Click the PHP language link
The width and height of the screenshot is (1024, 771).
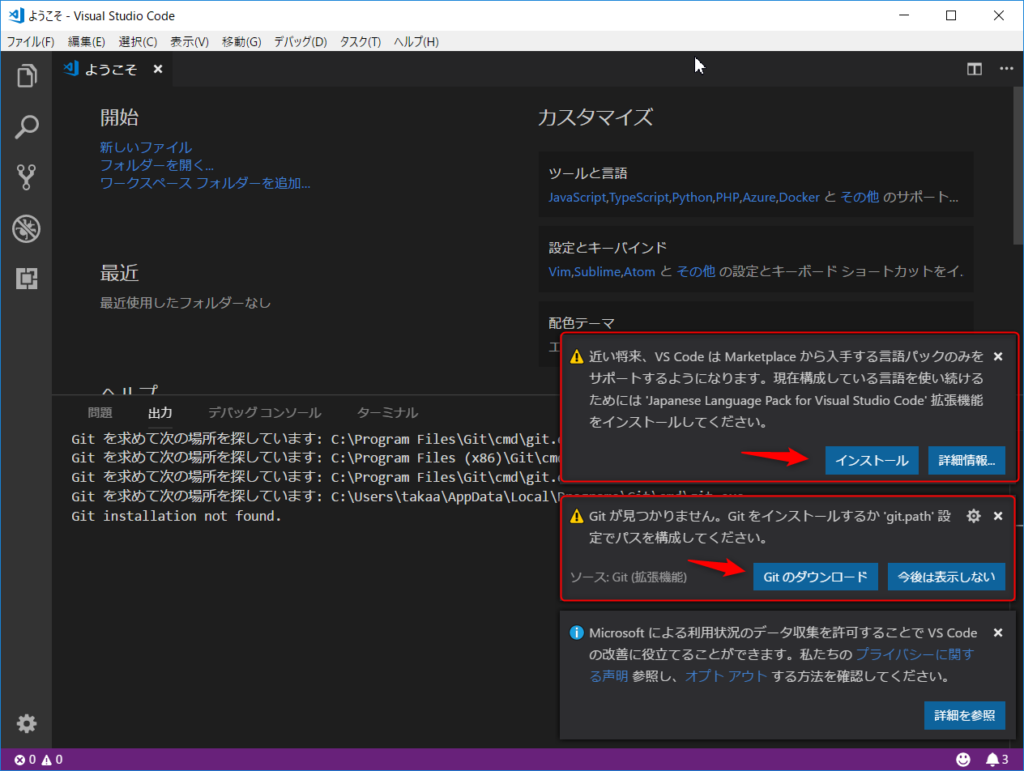pyautogui.click(x=727, y=197)
